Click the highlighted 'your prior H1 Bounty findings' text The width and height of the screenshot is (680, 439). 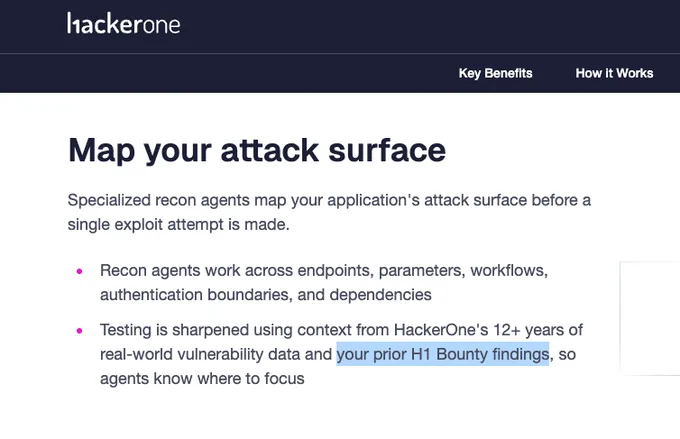pyautogui.click(x=443, y=354)
